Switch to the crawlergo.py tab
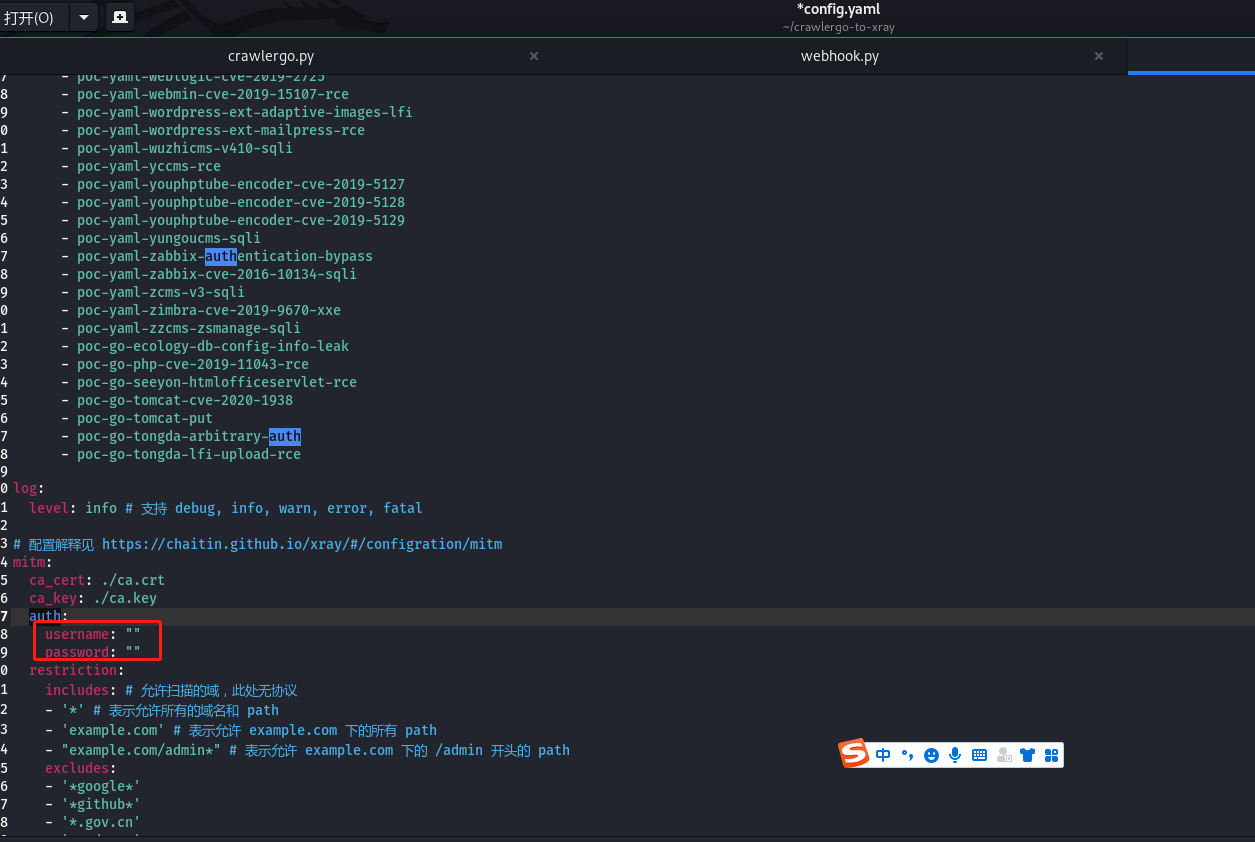1255x842 pixels. [x=271, y=56]
